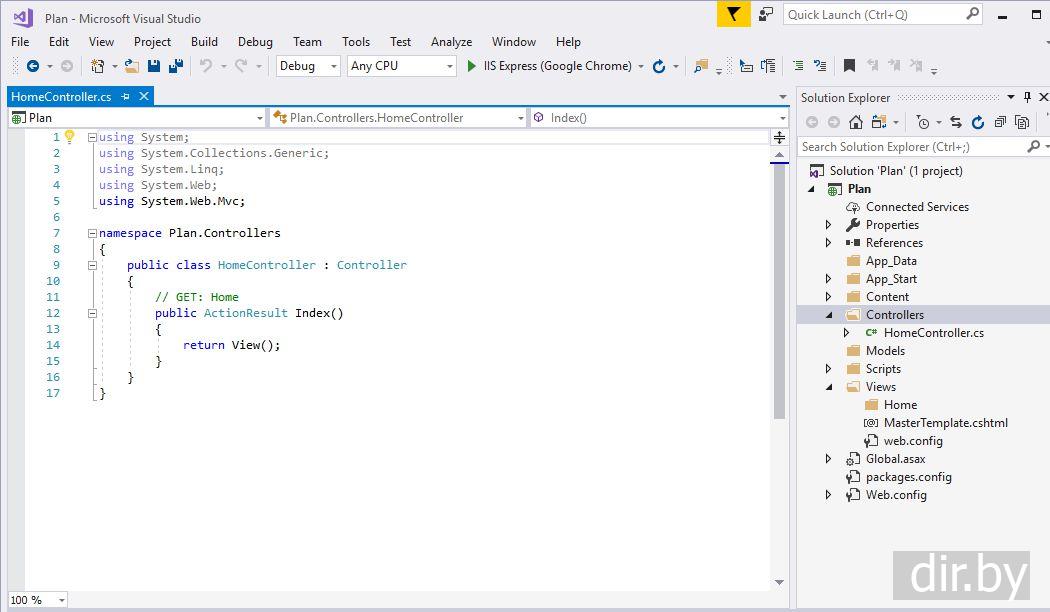Click Home icon in Solution Explorer
The height and width of the screenshot is (612, 1050).
point(855,122)
